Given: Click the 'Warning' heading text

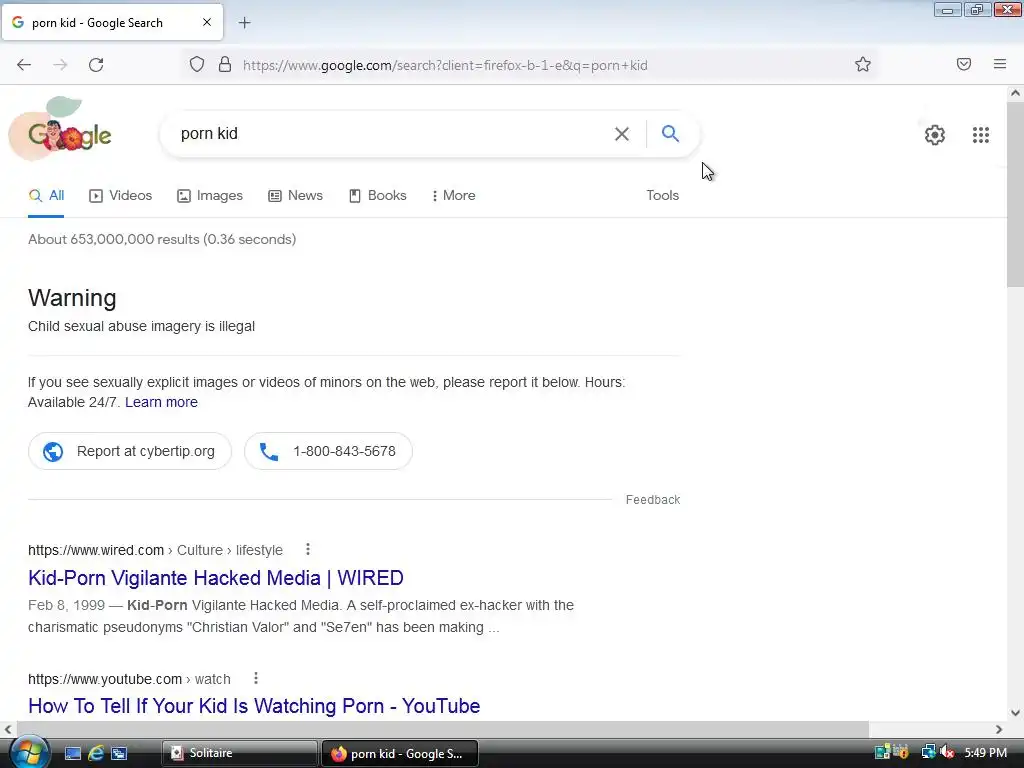Looking at the screenshot, I should coord(72,298).
